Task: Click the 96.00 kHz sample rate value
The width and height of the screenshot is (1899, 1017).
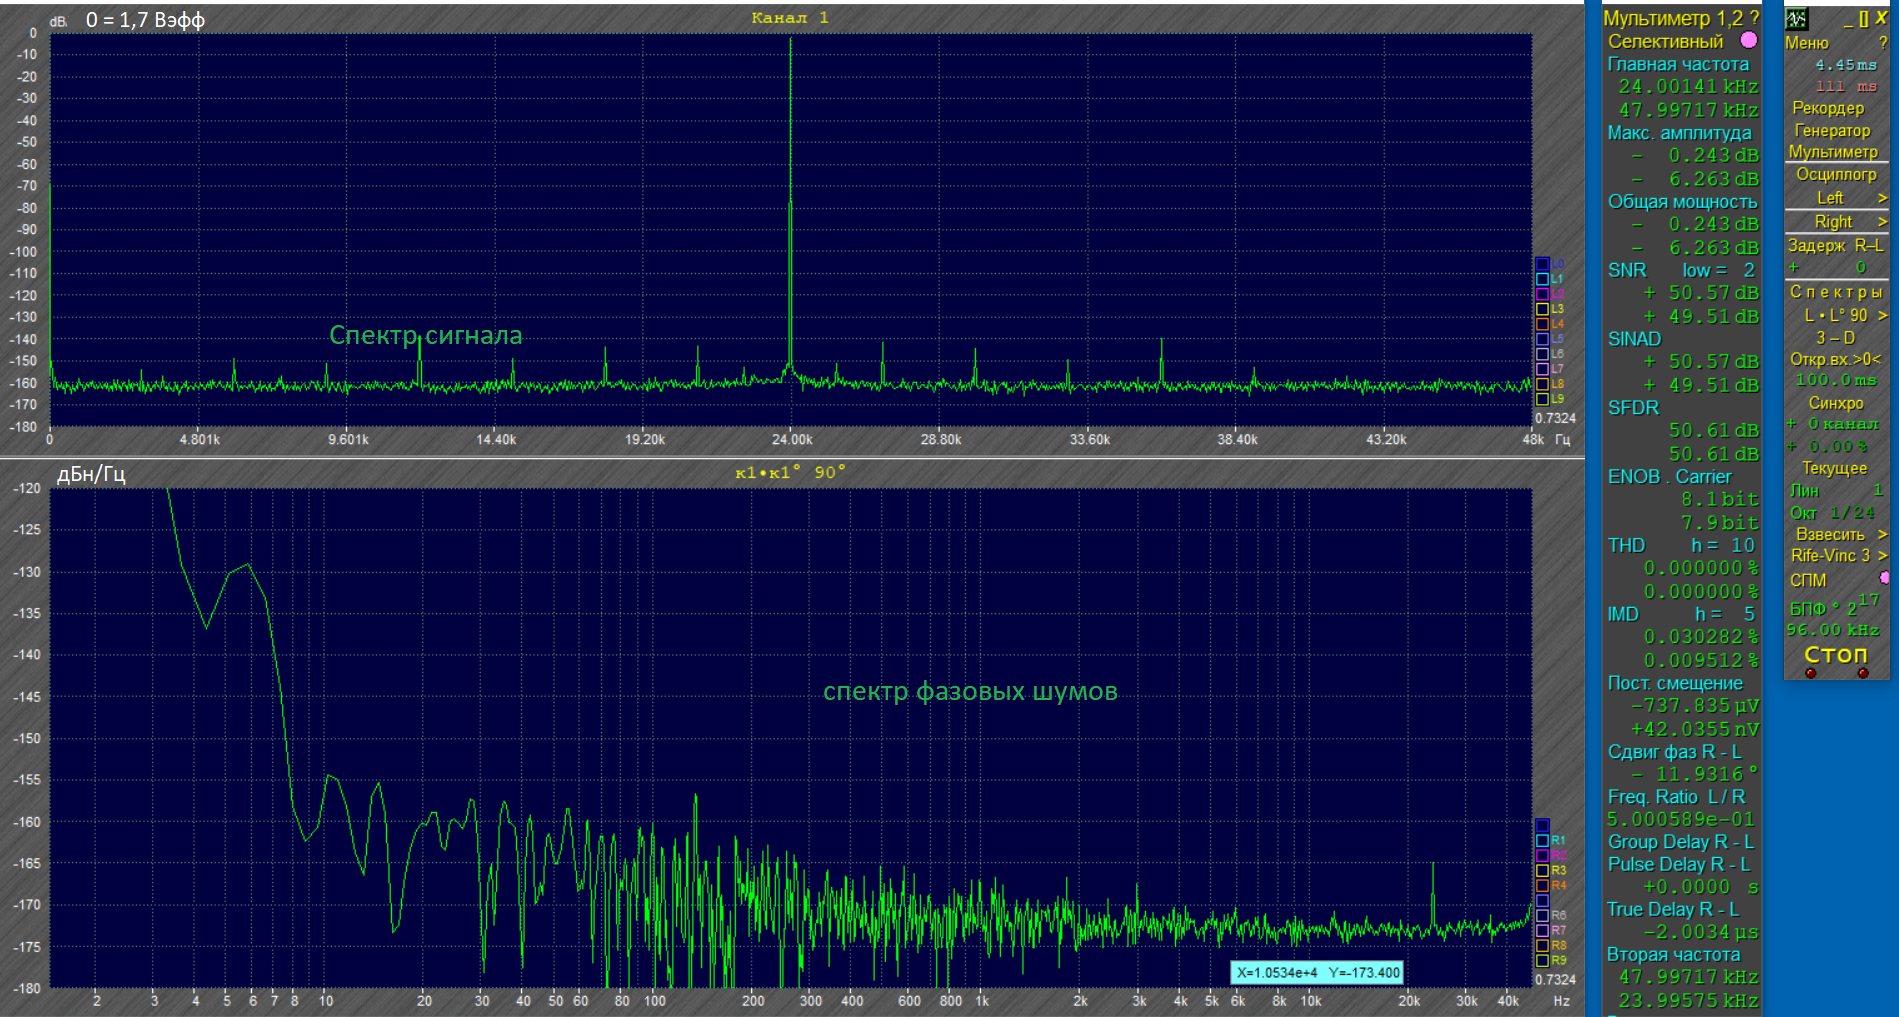Action: tap(1833, 629)
